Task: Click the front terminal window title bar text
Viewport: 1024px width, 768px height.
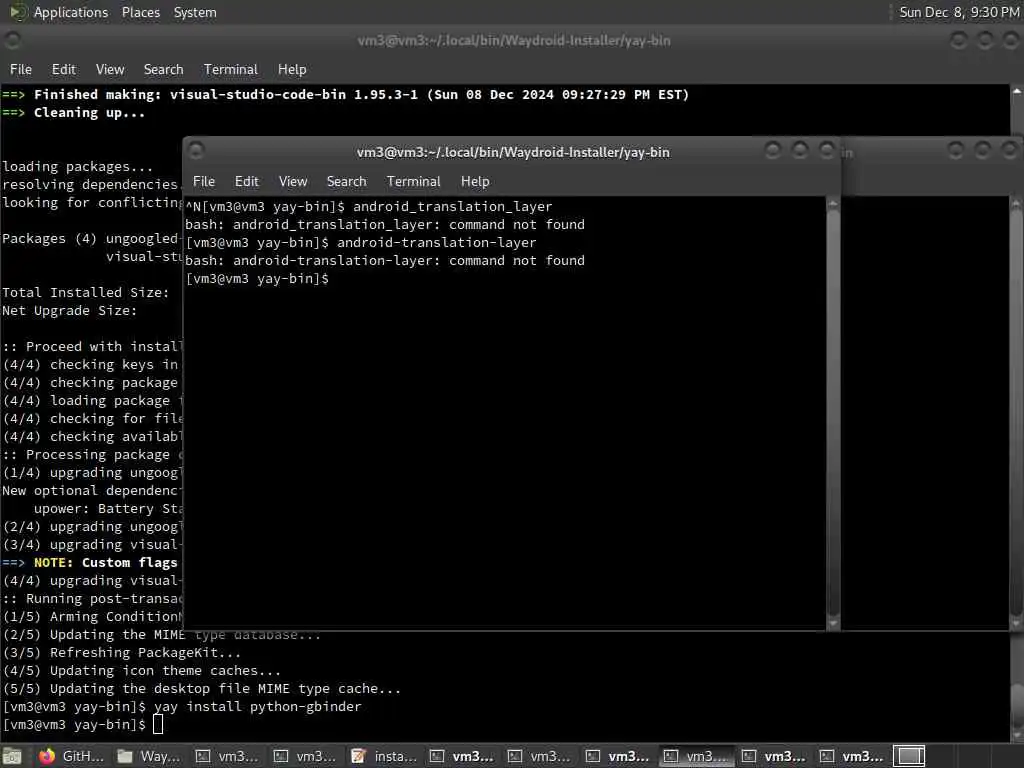Action: tap(513, 152)
